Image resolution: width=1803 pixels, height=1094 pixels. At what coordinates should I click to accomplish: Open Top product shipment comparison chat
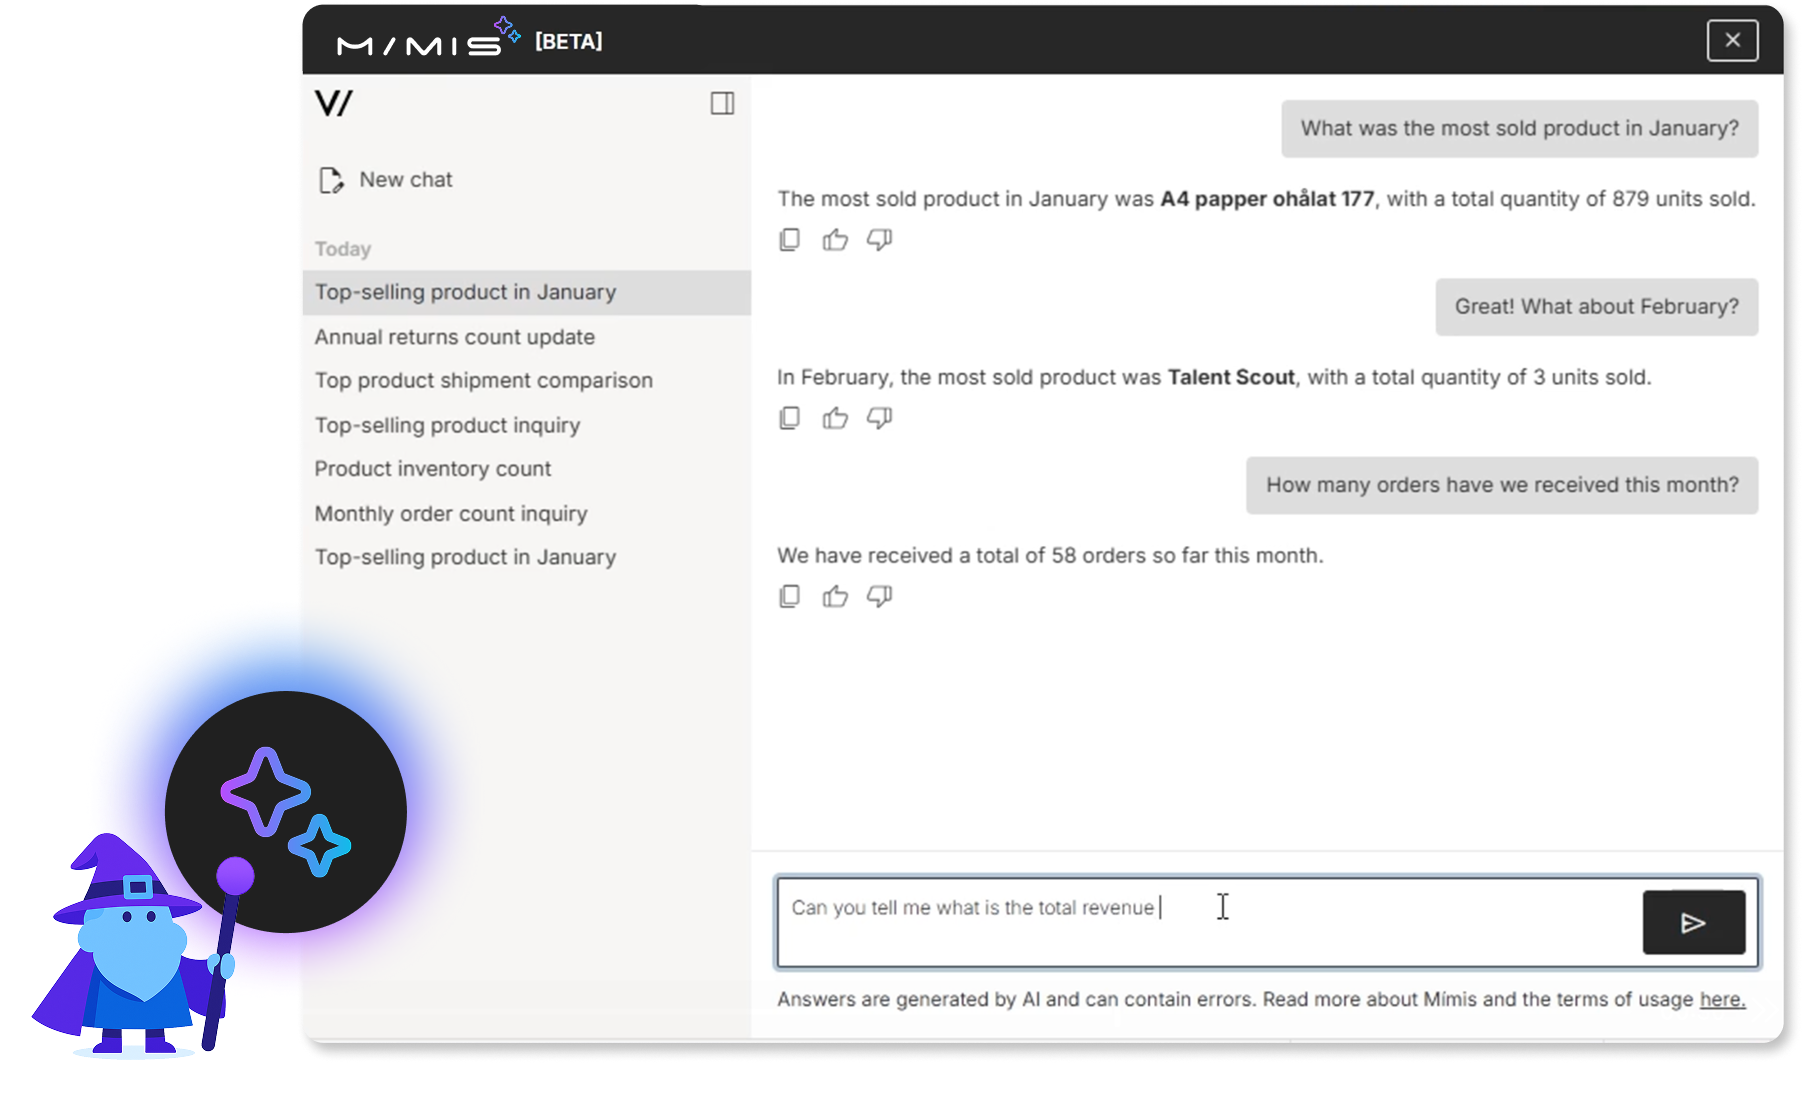point(483,381)
